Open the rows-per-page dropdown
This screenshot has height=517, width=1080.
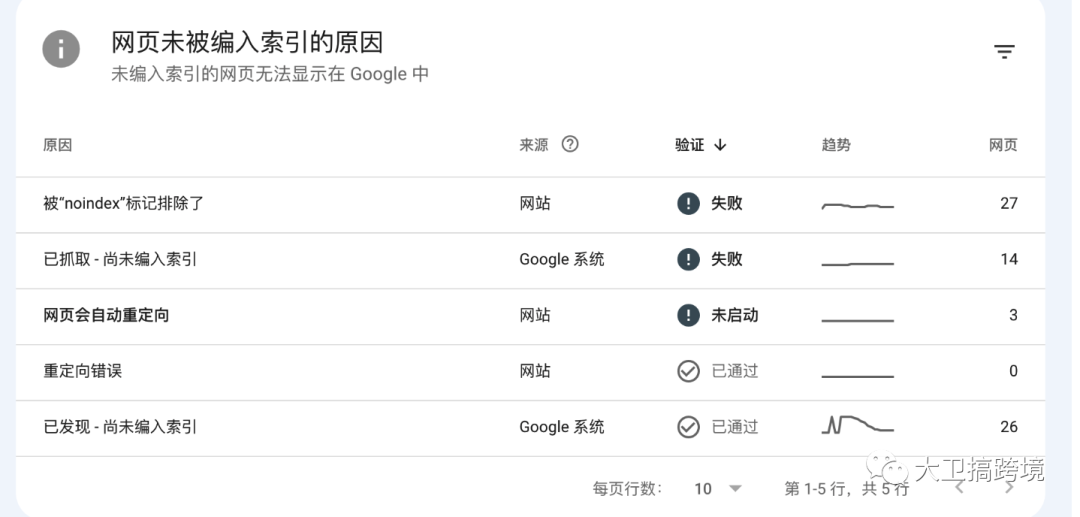718,489
